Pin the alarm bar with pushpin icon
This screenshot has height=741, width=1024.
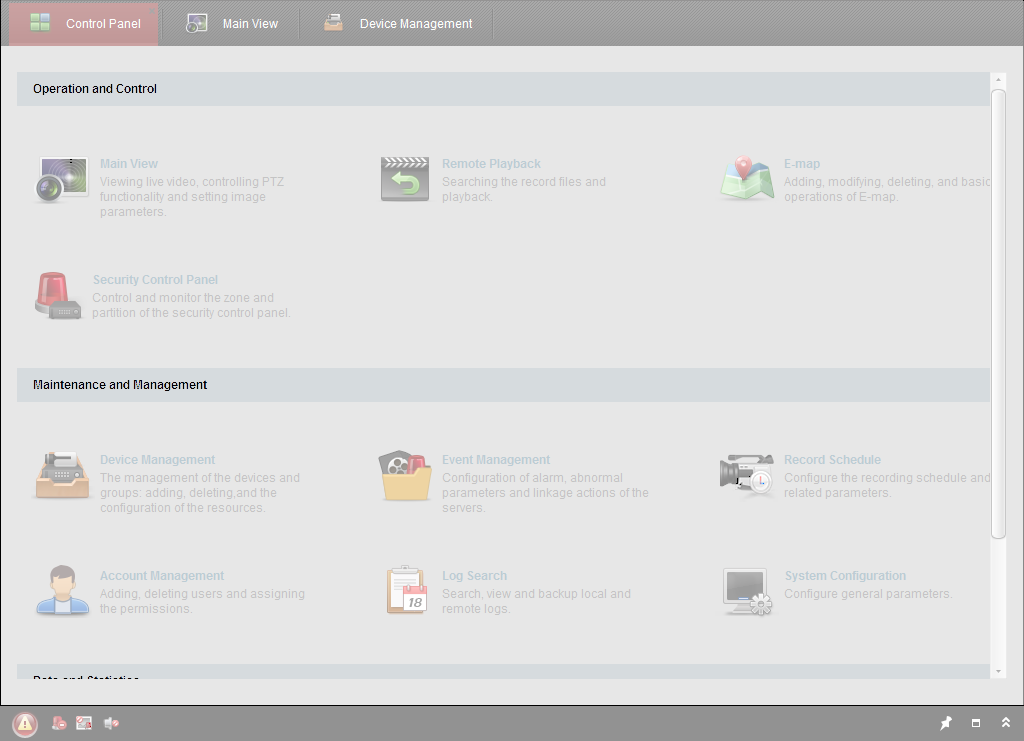pyautogui.click(x=946, y=723)
